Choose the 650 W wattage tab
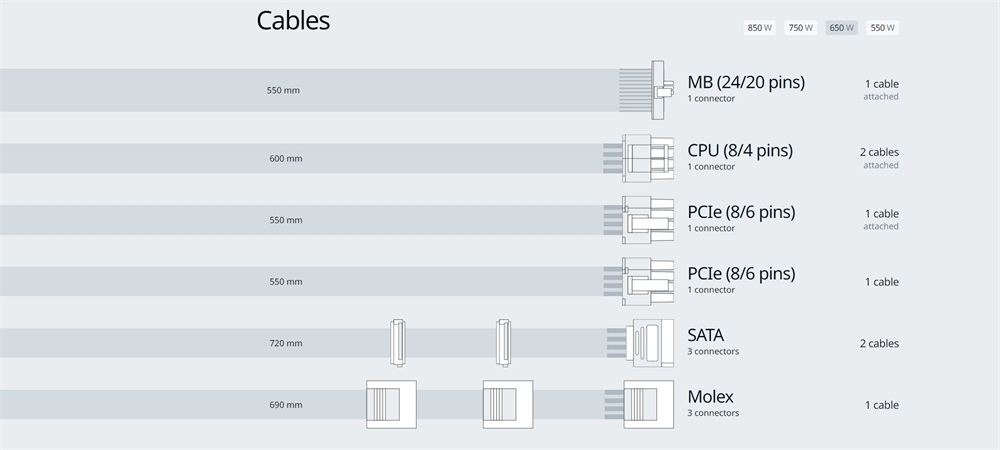1000x450 pixels. tap(841, 27)
